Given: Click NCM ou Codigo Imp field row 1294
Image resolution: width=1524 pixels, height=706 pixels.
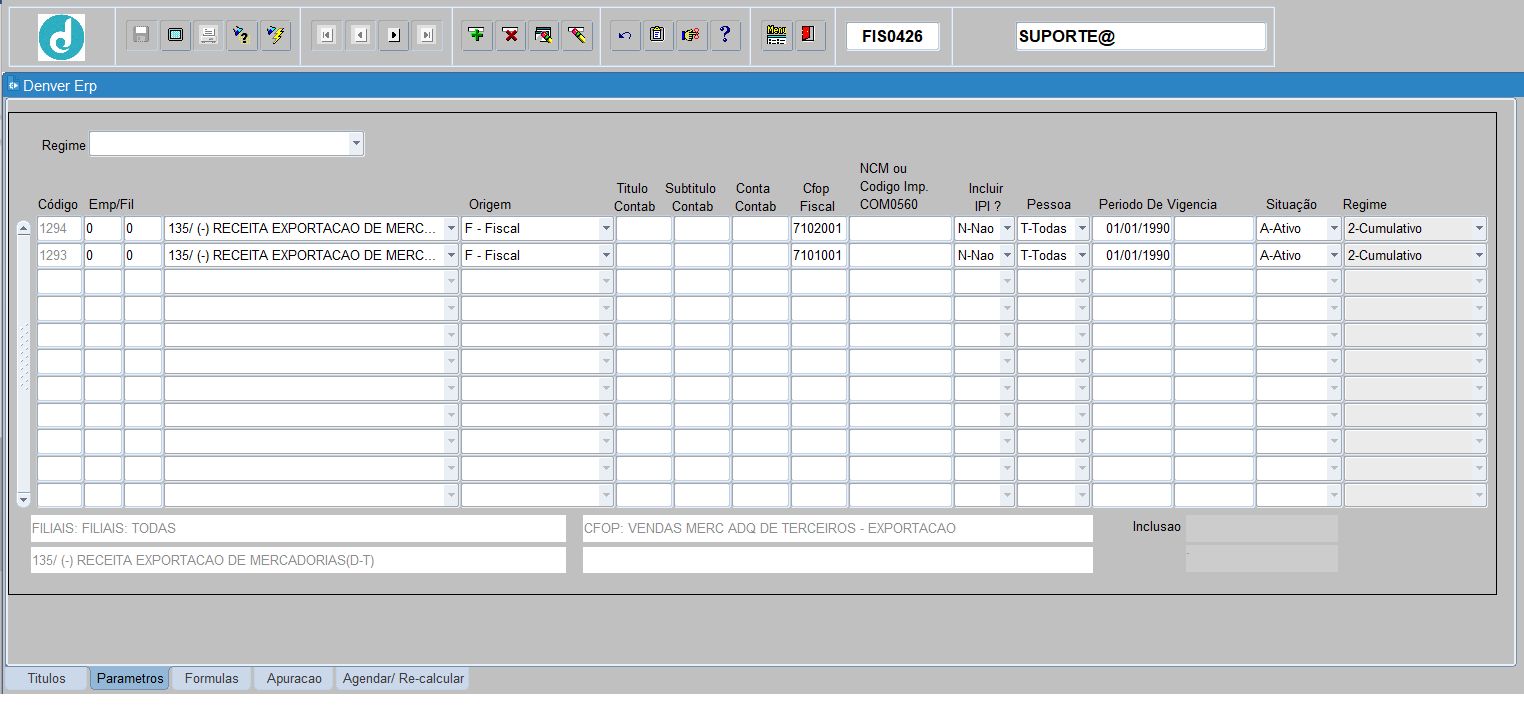Looking at the screenshot, I should (900, 228).
